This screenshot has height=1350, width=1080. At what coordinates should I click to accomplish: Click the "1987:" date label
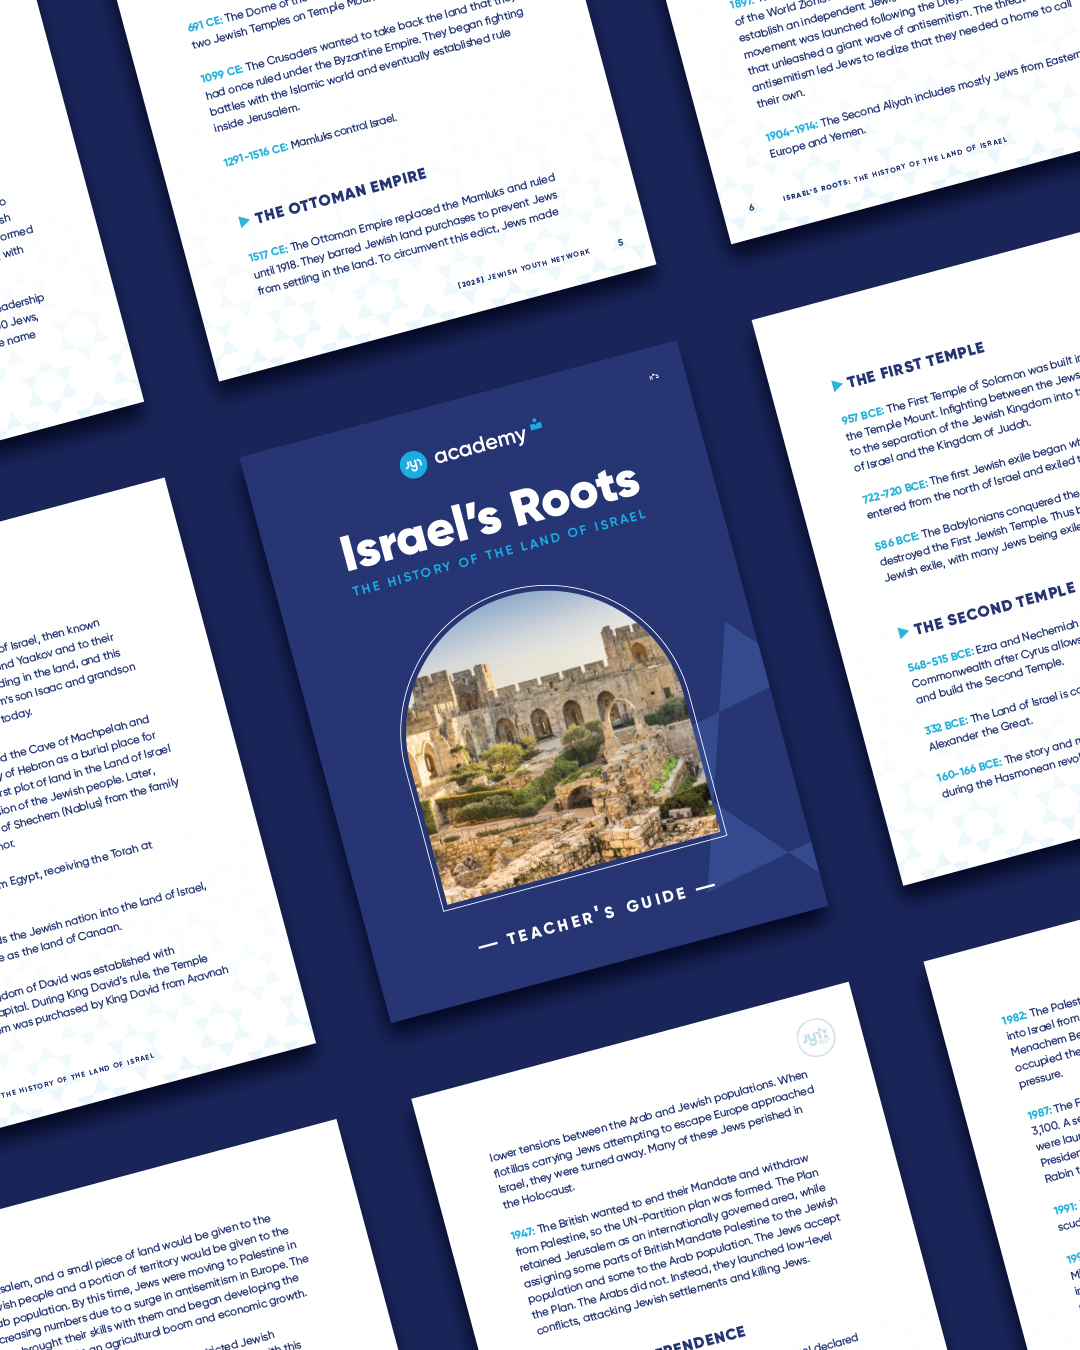(x=1038, y=1111)
